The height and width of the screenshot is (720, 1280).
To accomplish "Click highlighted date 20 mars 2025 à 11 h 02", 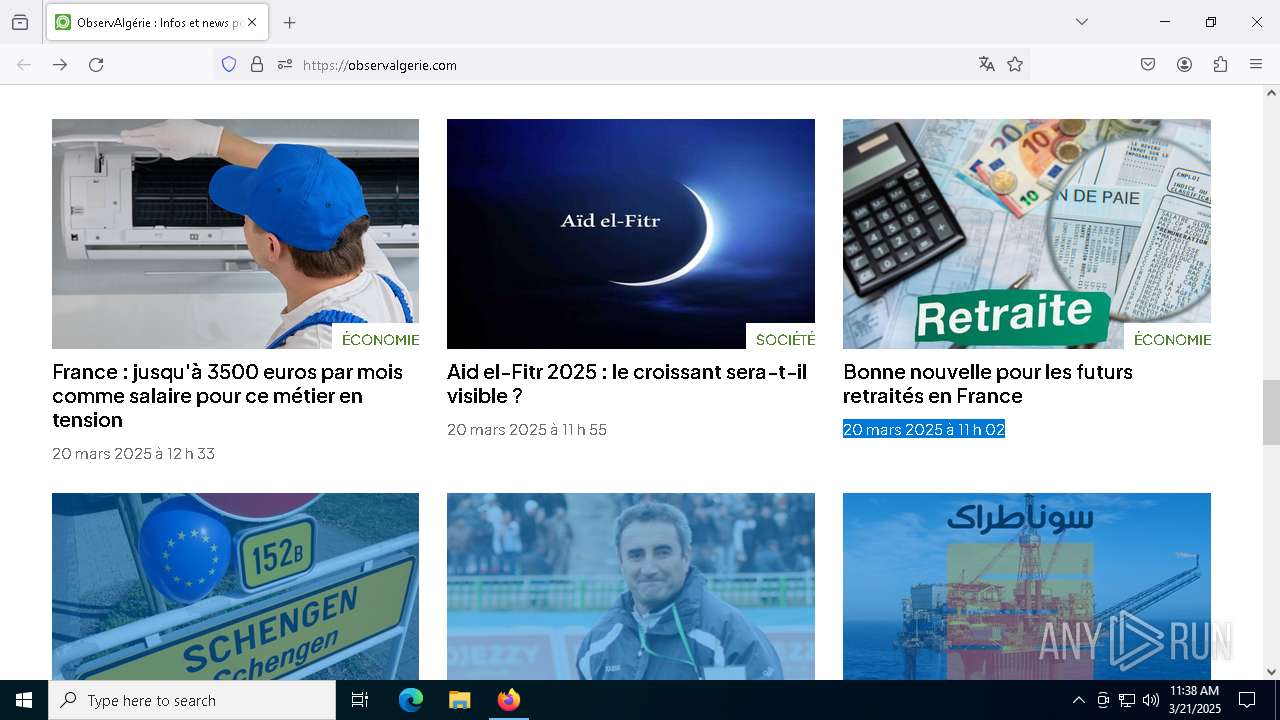I will click(x=924, y=429).
